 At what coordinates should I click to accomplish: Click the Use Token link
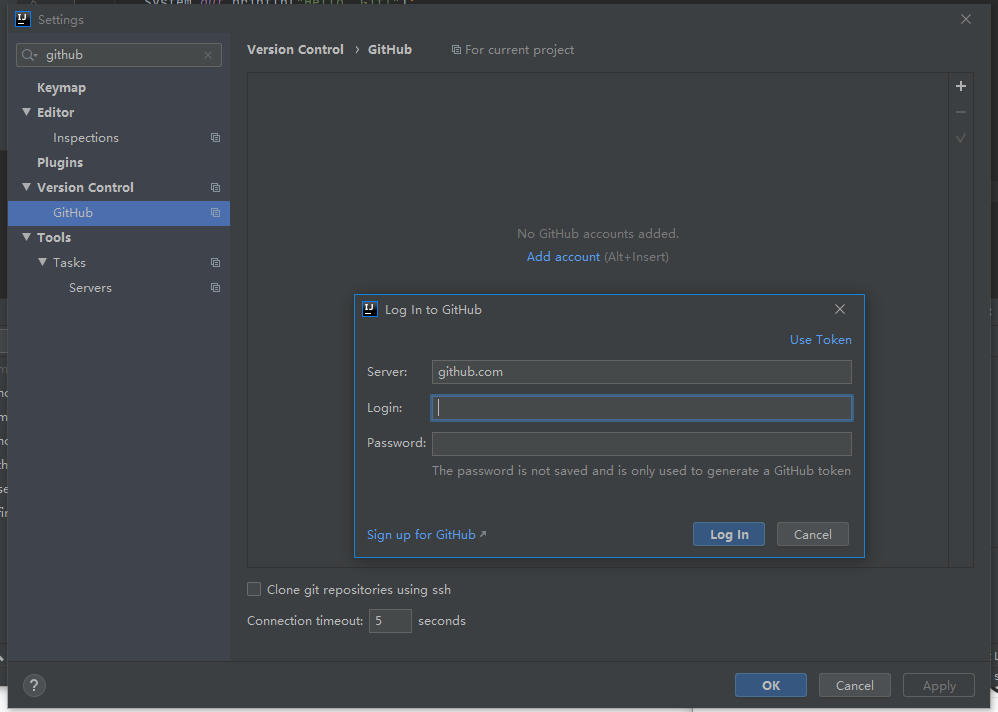pyautogui.click(x=820, y=340)
